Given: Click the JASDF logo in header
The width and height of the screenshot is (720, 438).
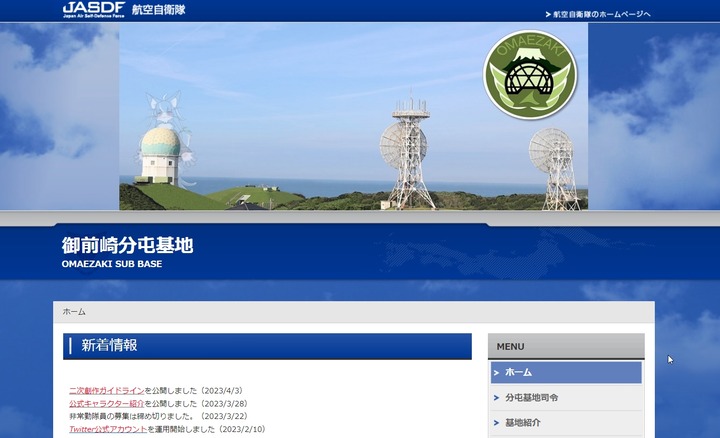Looking at the screenshot, I should coord(94,9).
